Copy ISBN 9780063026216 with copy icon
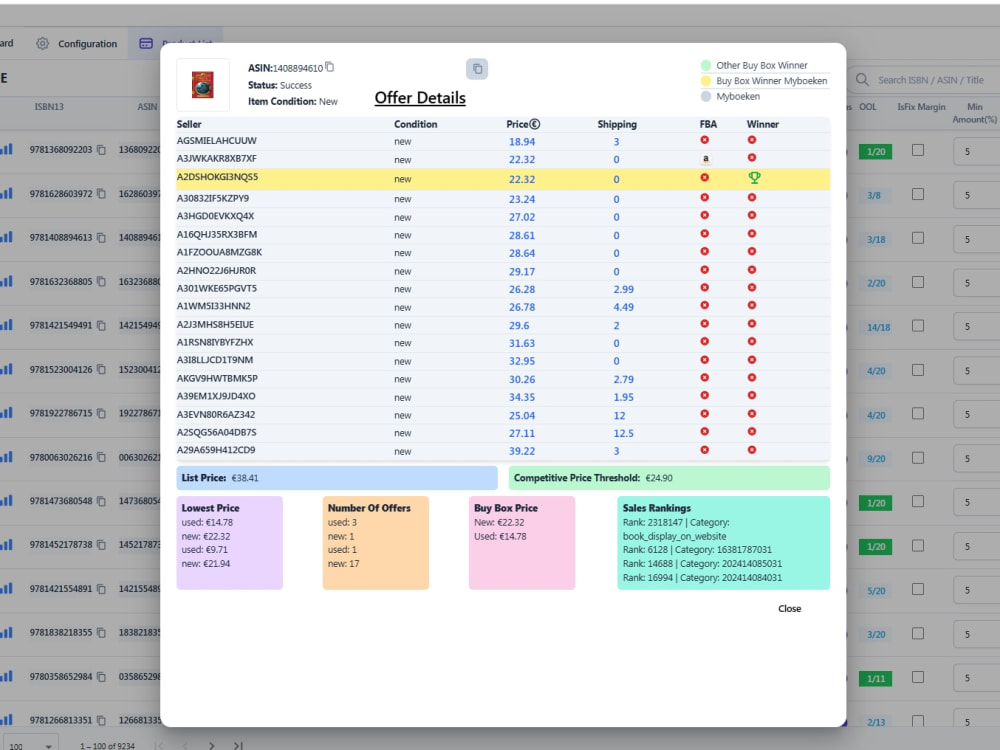This screenshot has height=750, width=1000. pos(101,457)
